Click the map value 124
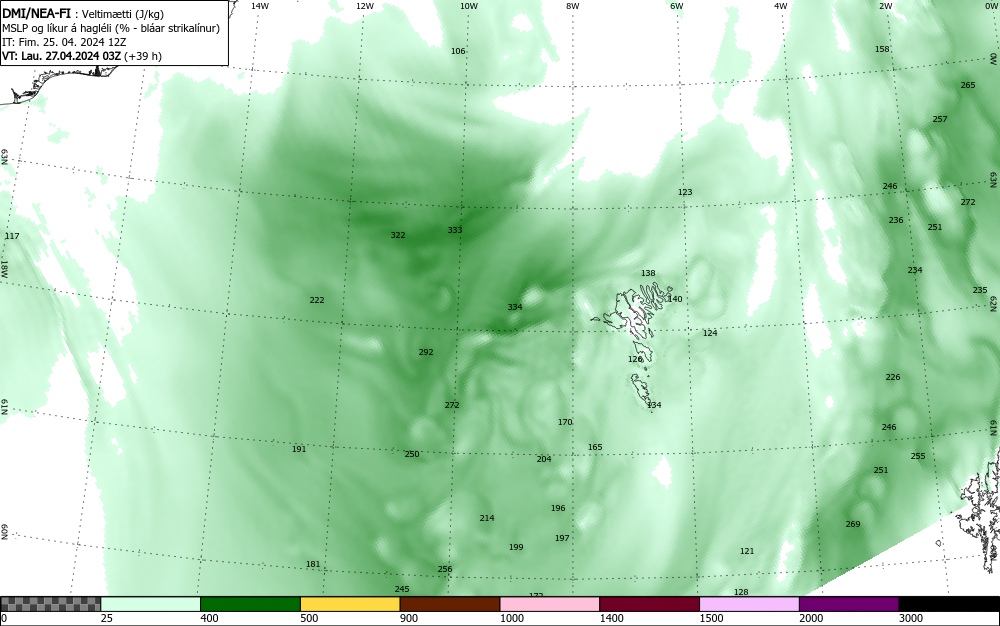The width and height of the screenshot is (1000, 626). (710, 333)
